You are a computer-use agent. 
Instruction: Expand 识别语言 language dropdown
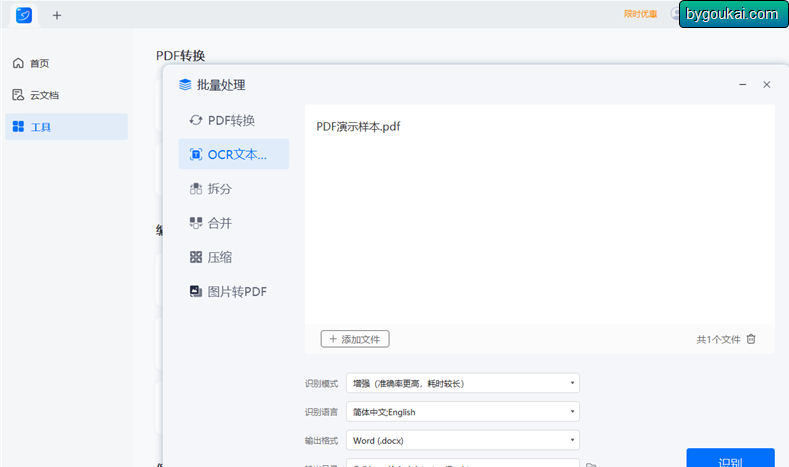(462, 412)
